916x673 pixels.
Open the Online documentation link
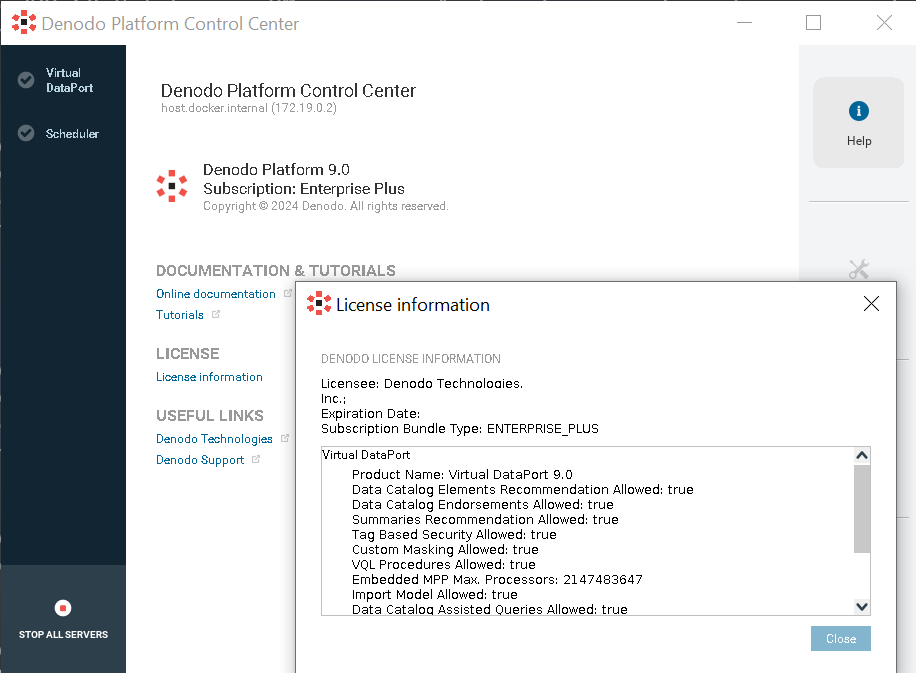[216, 294]
